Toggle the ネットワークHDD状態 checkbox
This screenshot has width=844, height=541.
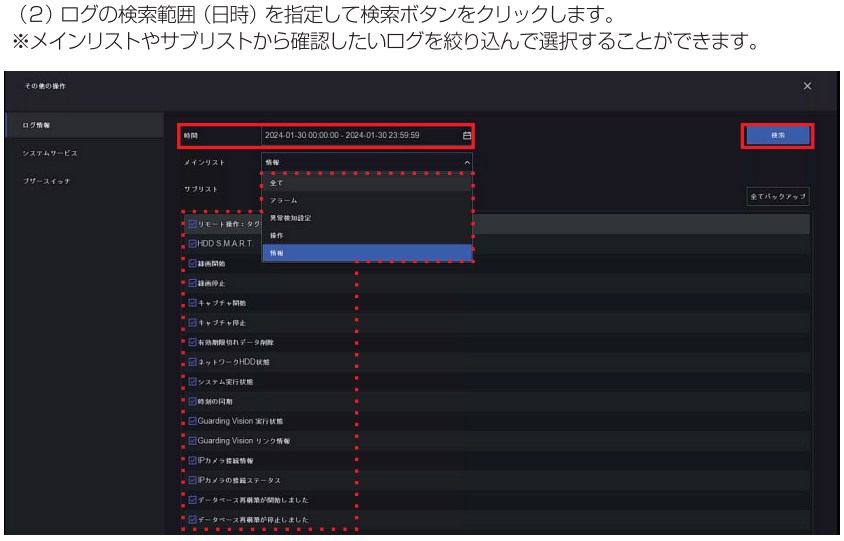[193, 361]
